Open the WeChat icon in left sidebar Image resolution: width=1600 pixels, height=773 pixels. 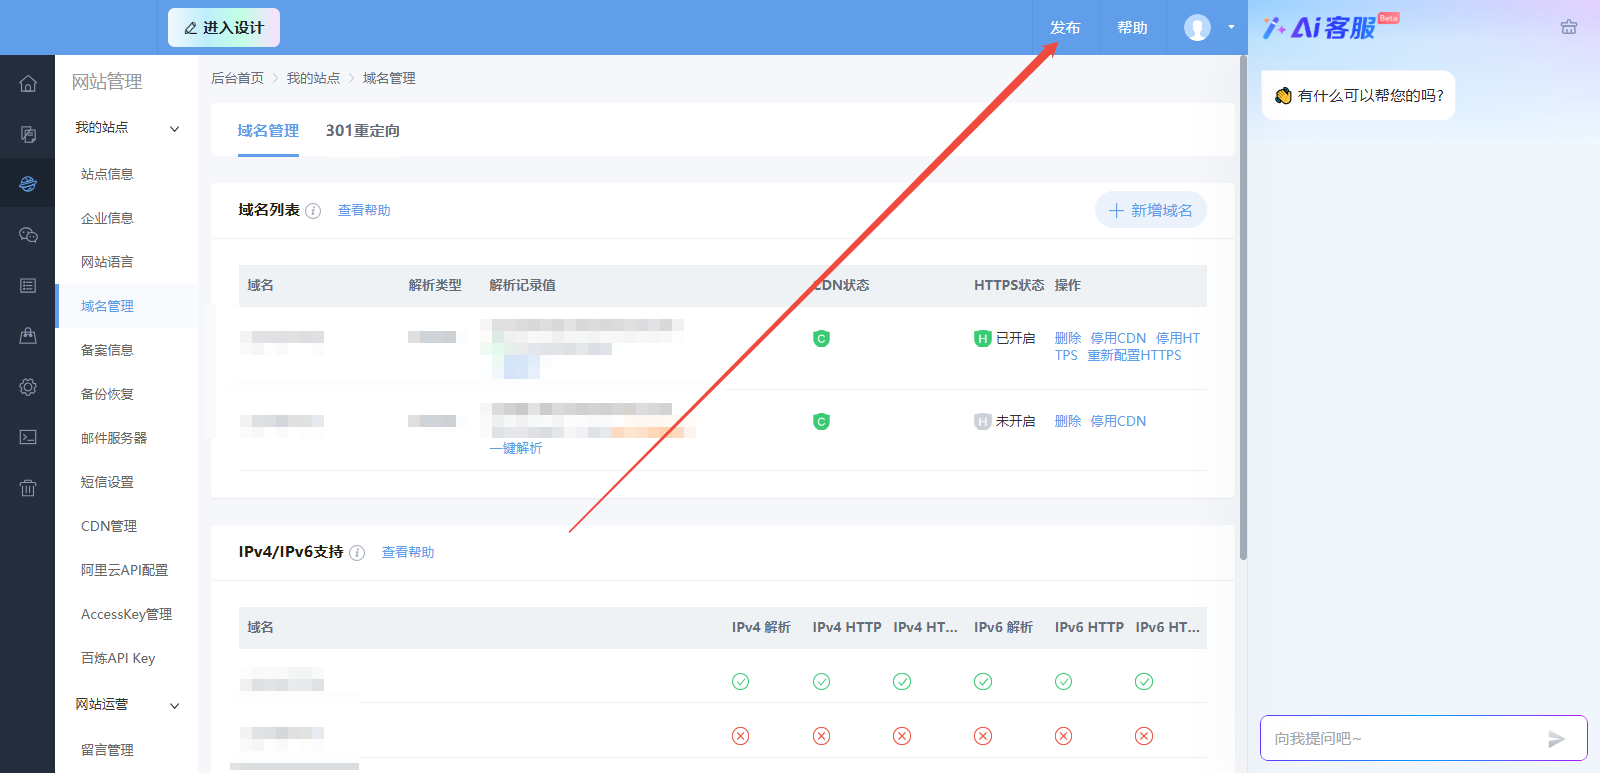28,235
